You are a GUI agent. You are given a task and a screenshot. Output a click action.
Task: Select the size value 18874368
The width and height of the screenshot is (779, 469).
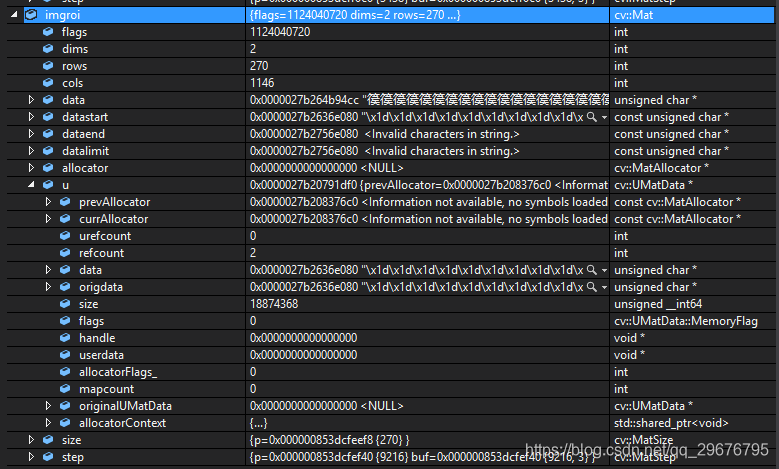point(274,304)
